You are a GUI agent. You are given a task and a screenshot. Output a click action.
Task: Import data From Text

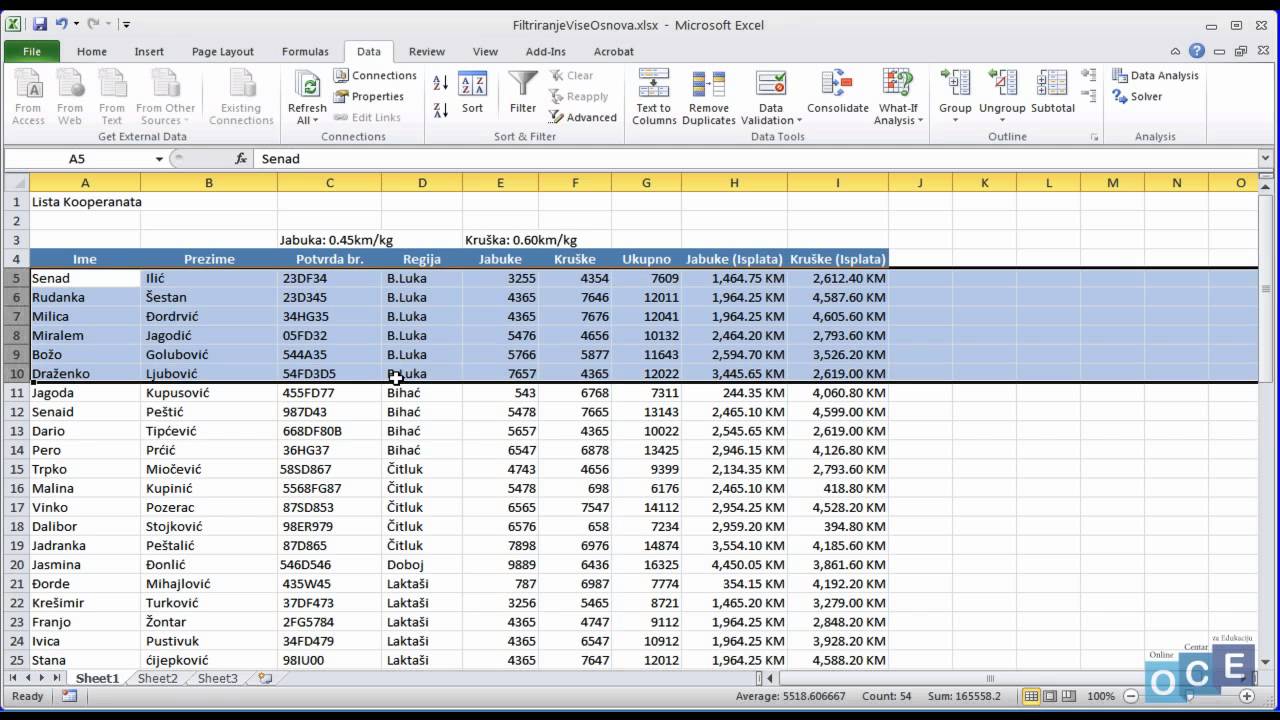112,97
